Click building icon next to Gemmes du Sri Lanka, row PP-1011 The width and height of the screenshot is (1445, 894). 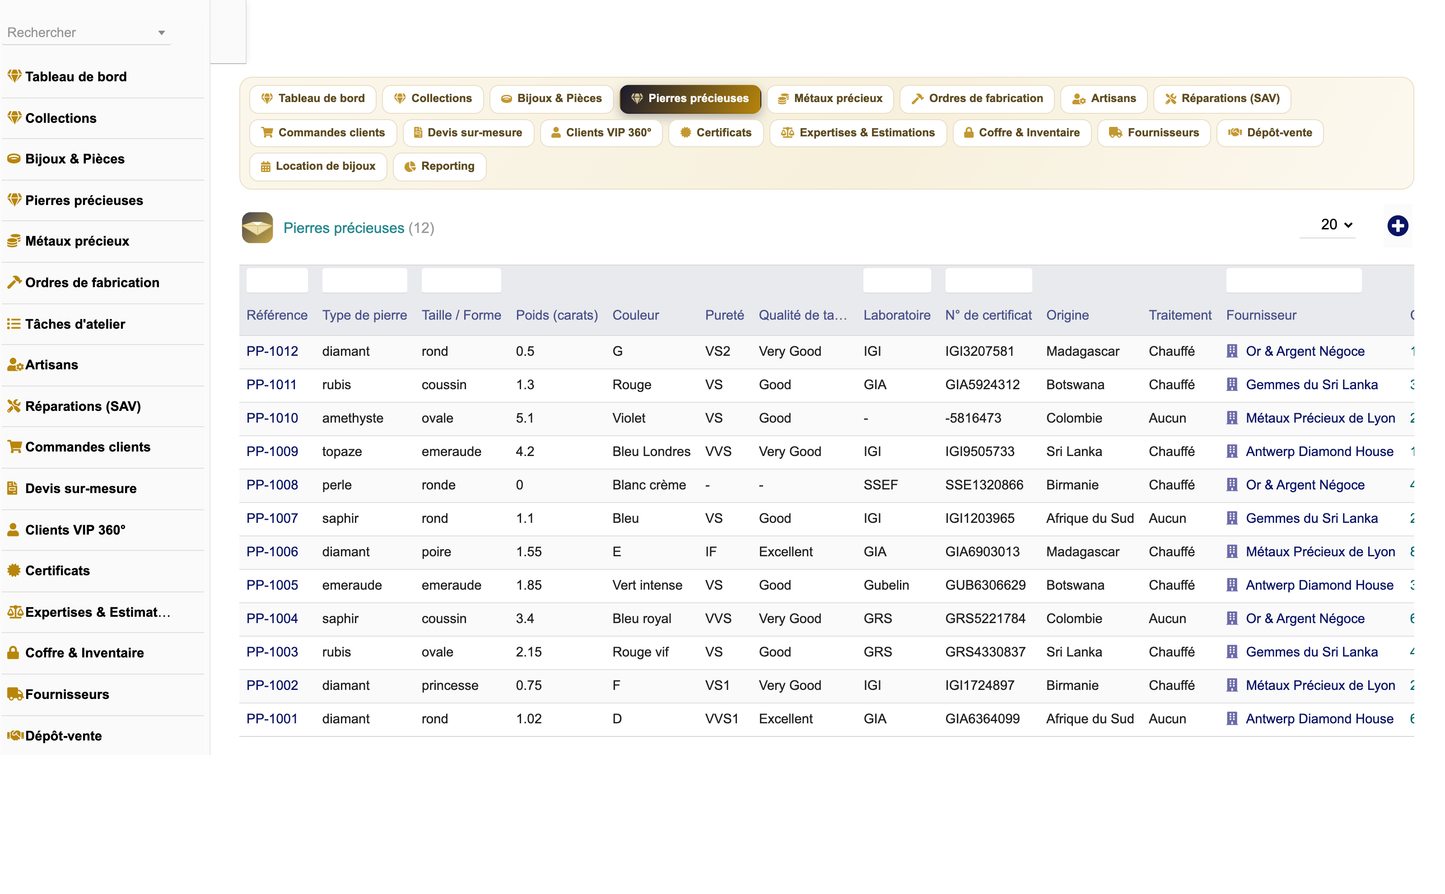(1232, 384)
